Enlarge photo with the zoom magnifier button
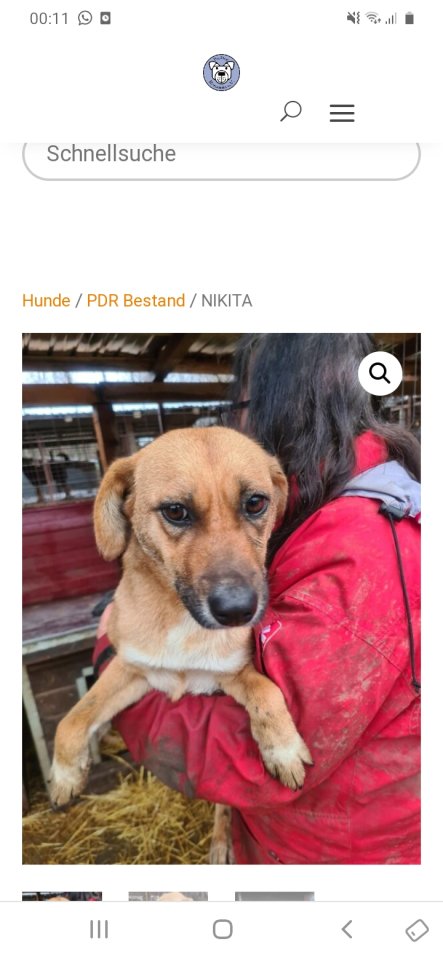 tap(380, 373)
